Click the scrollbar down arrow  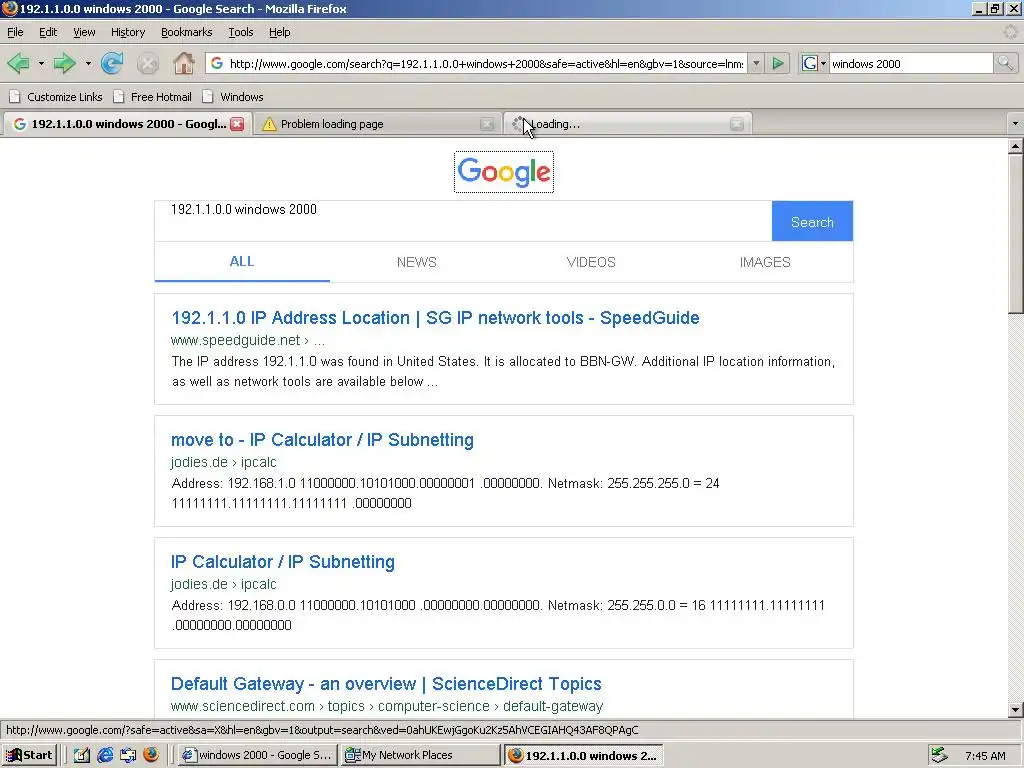click(x=1016, y=710)
